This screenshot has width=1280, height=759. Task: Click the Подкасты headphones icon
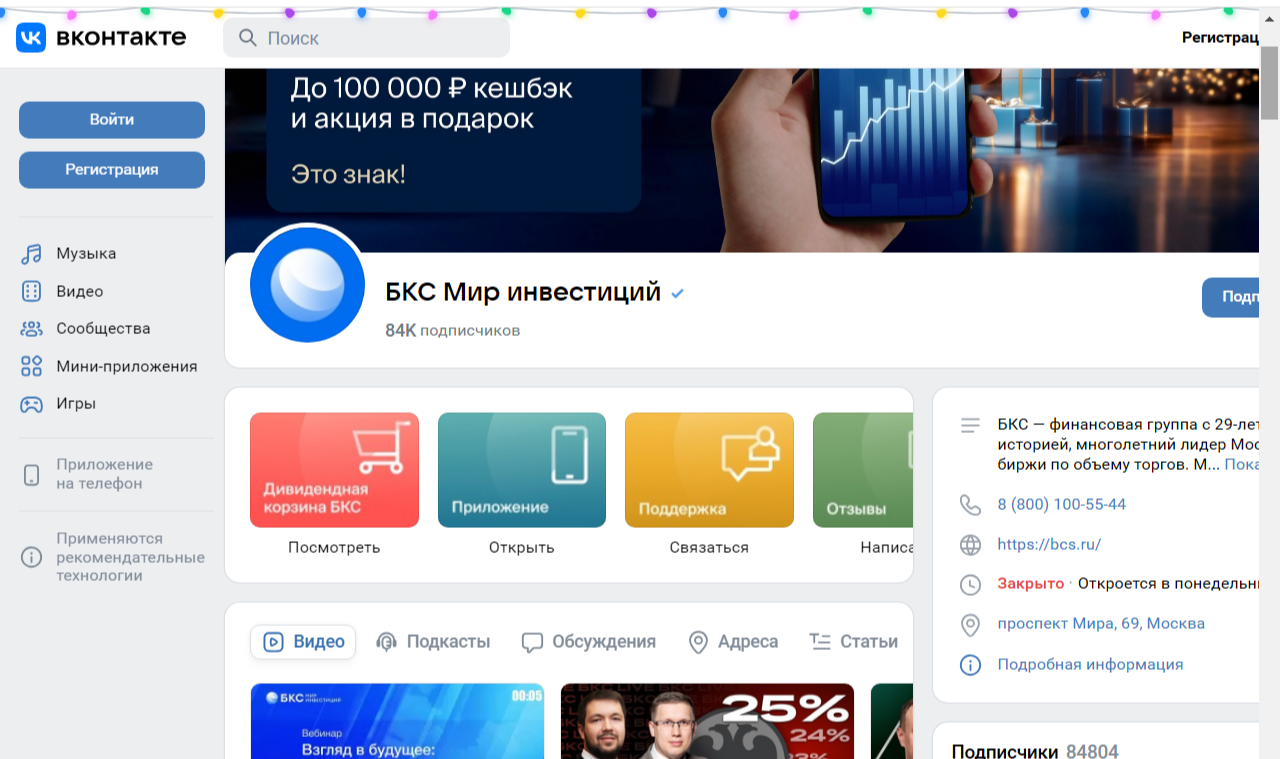coord(386,642)
